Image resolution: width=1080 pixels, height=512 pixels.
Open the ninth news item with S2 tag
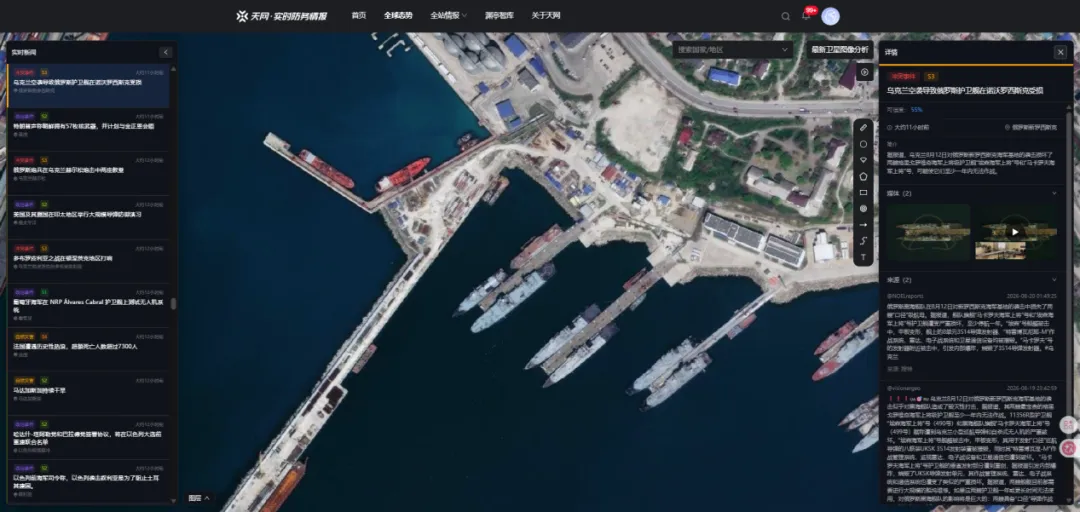click(x=88, y=437)
